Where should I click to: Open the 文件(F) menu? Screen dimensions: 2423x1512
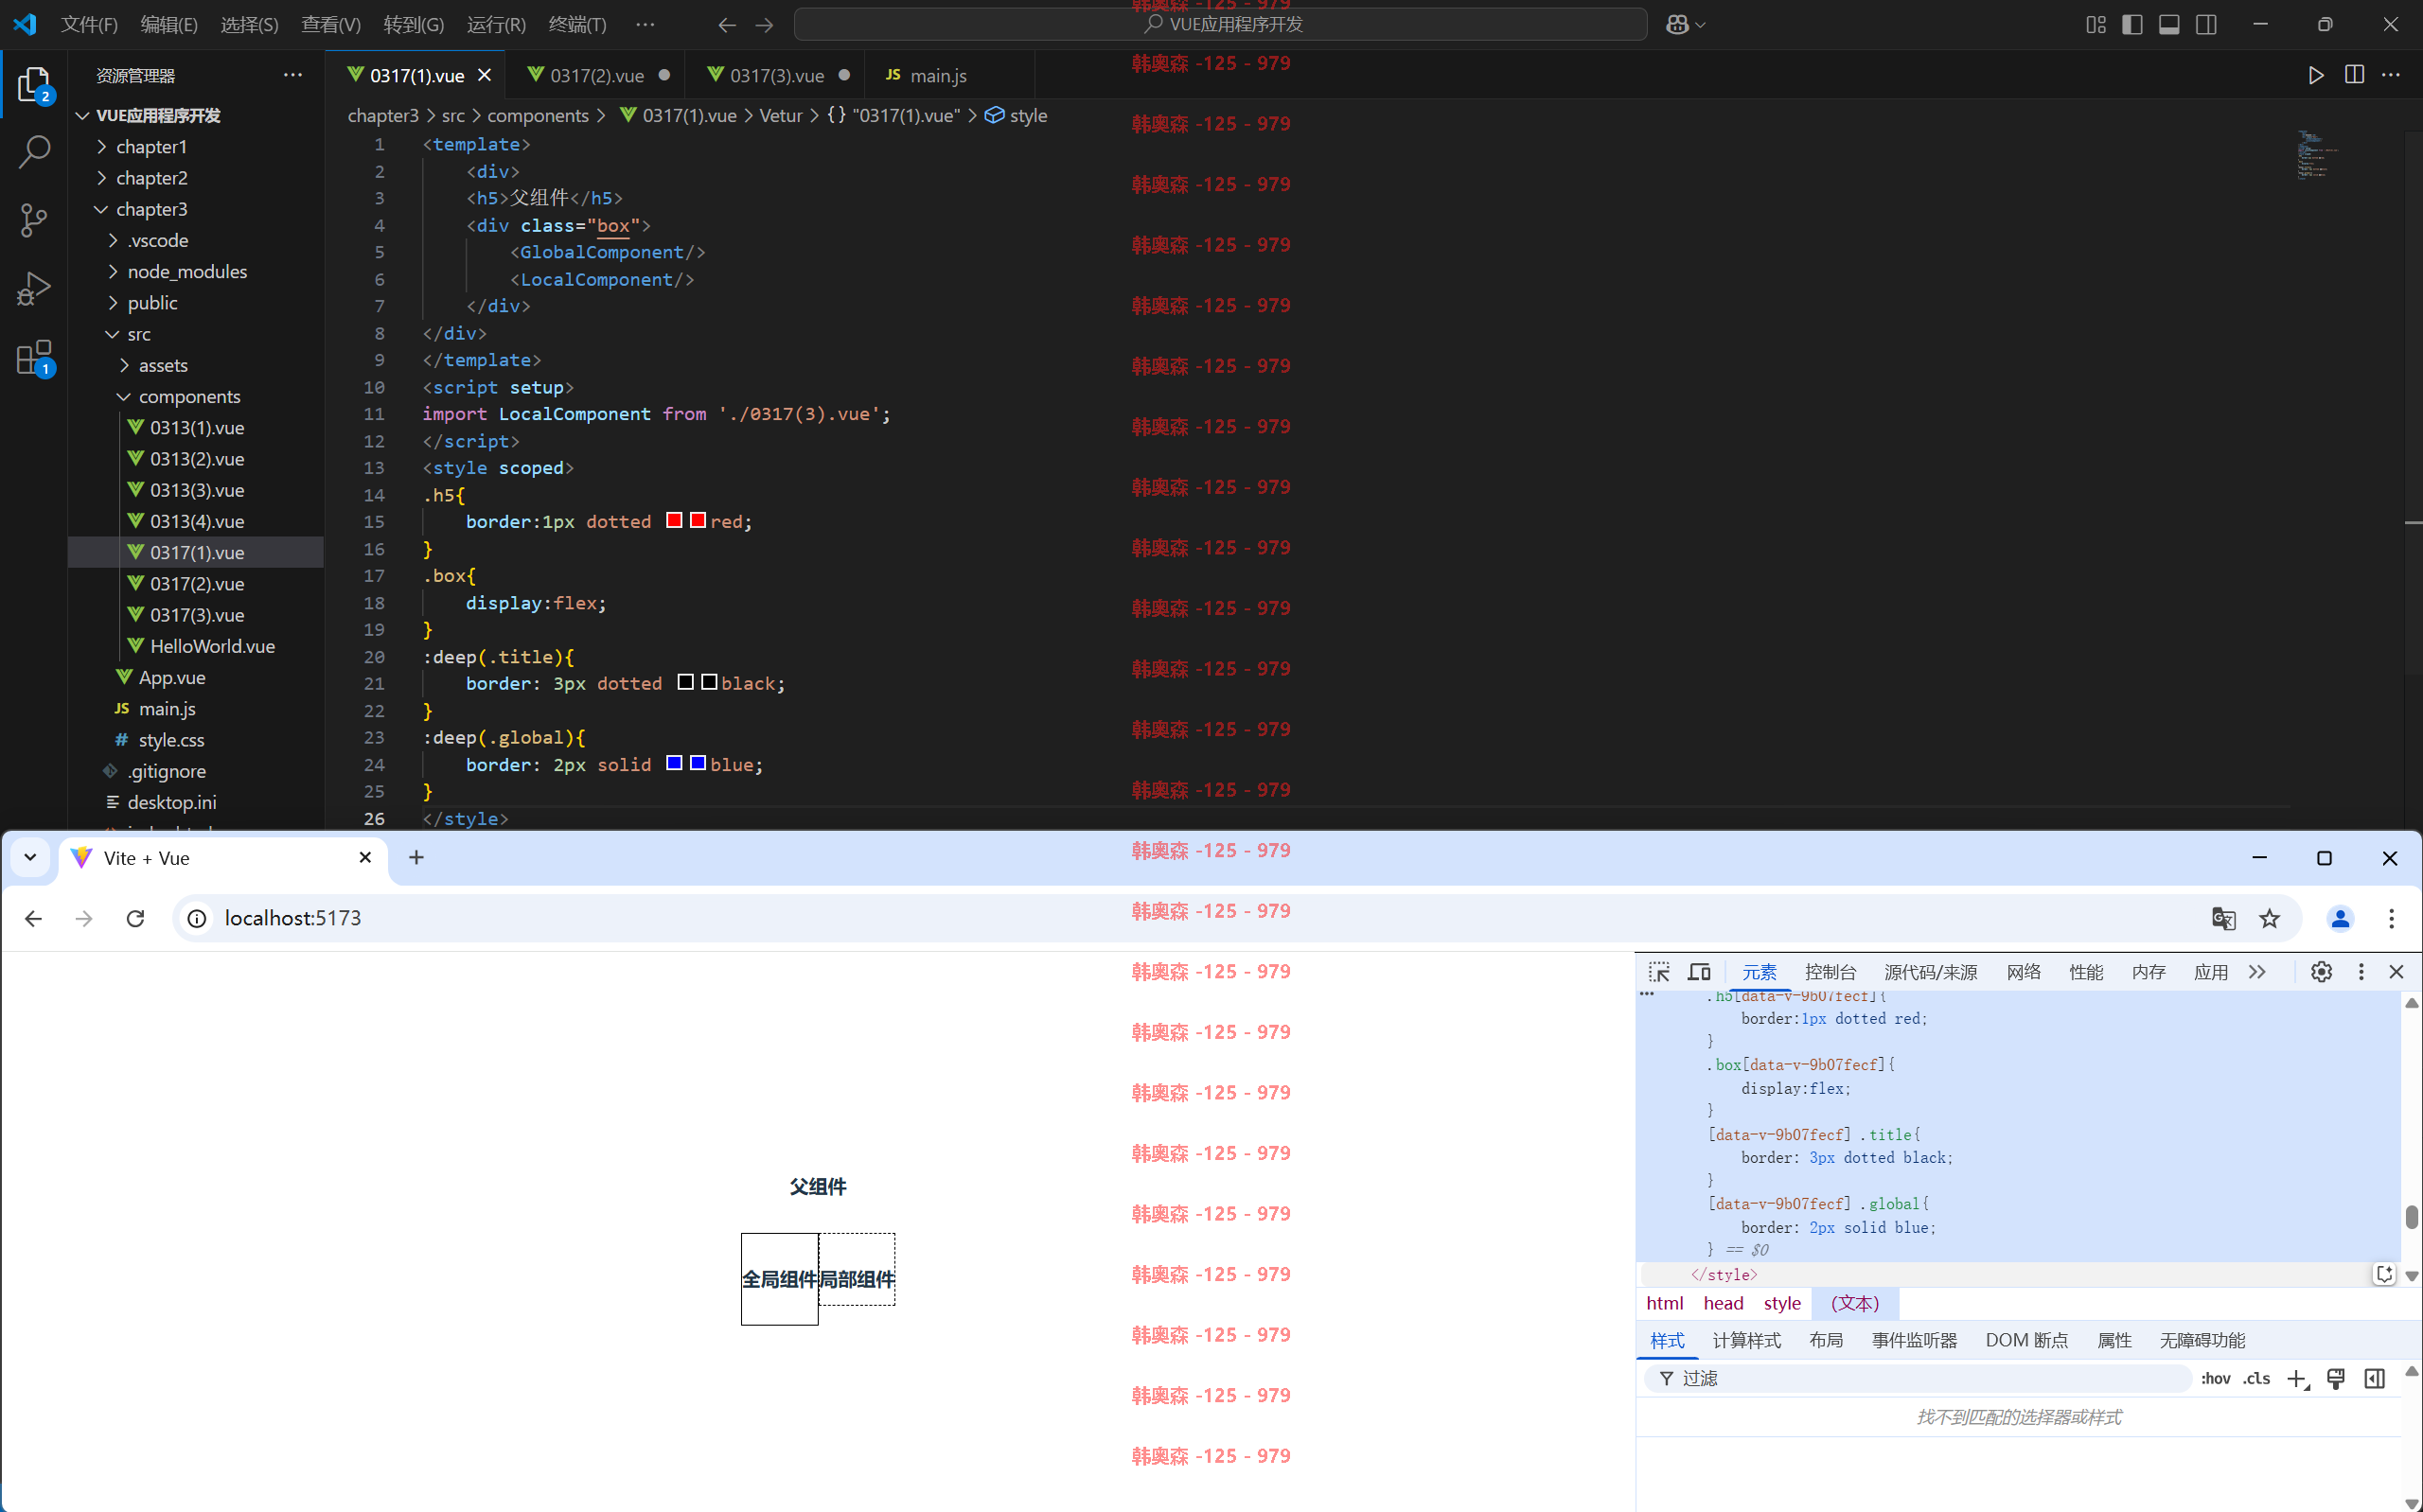click(x=89, y=24)
